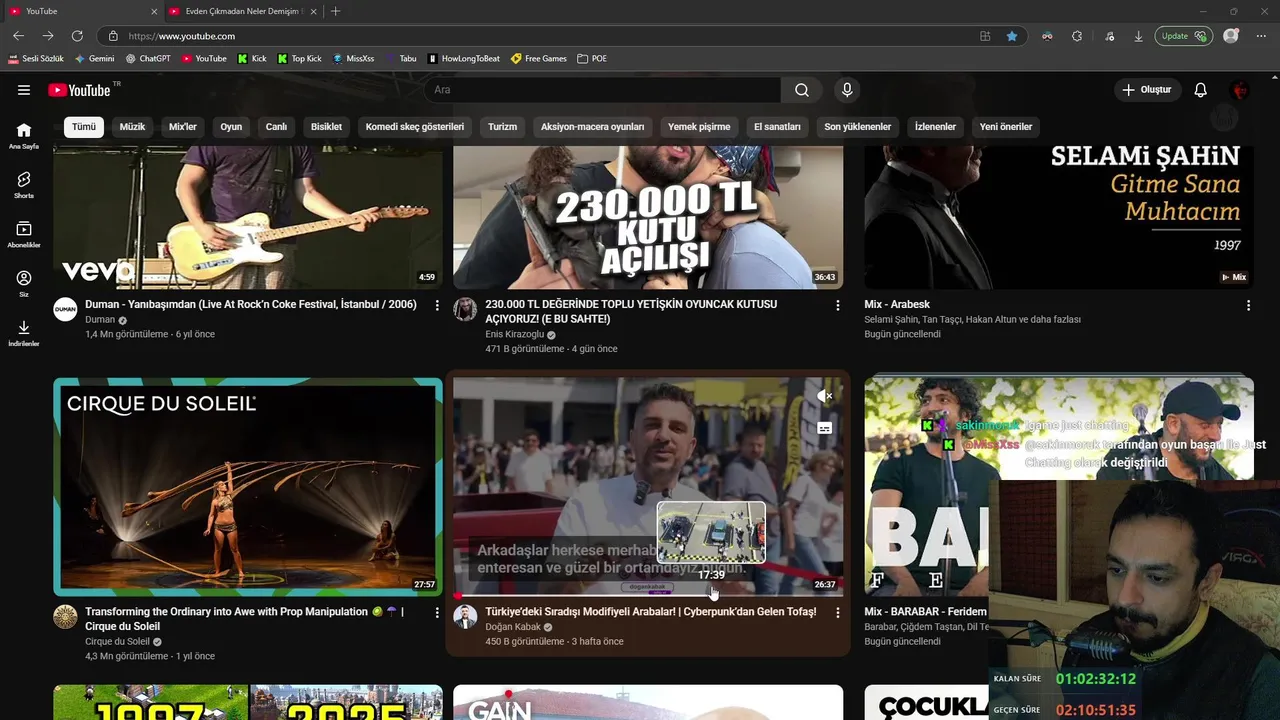Open options for Mix - Arabesk

click(1248, 305)
